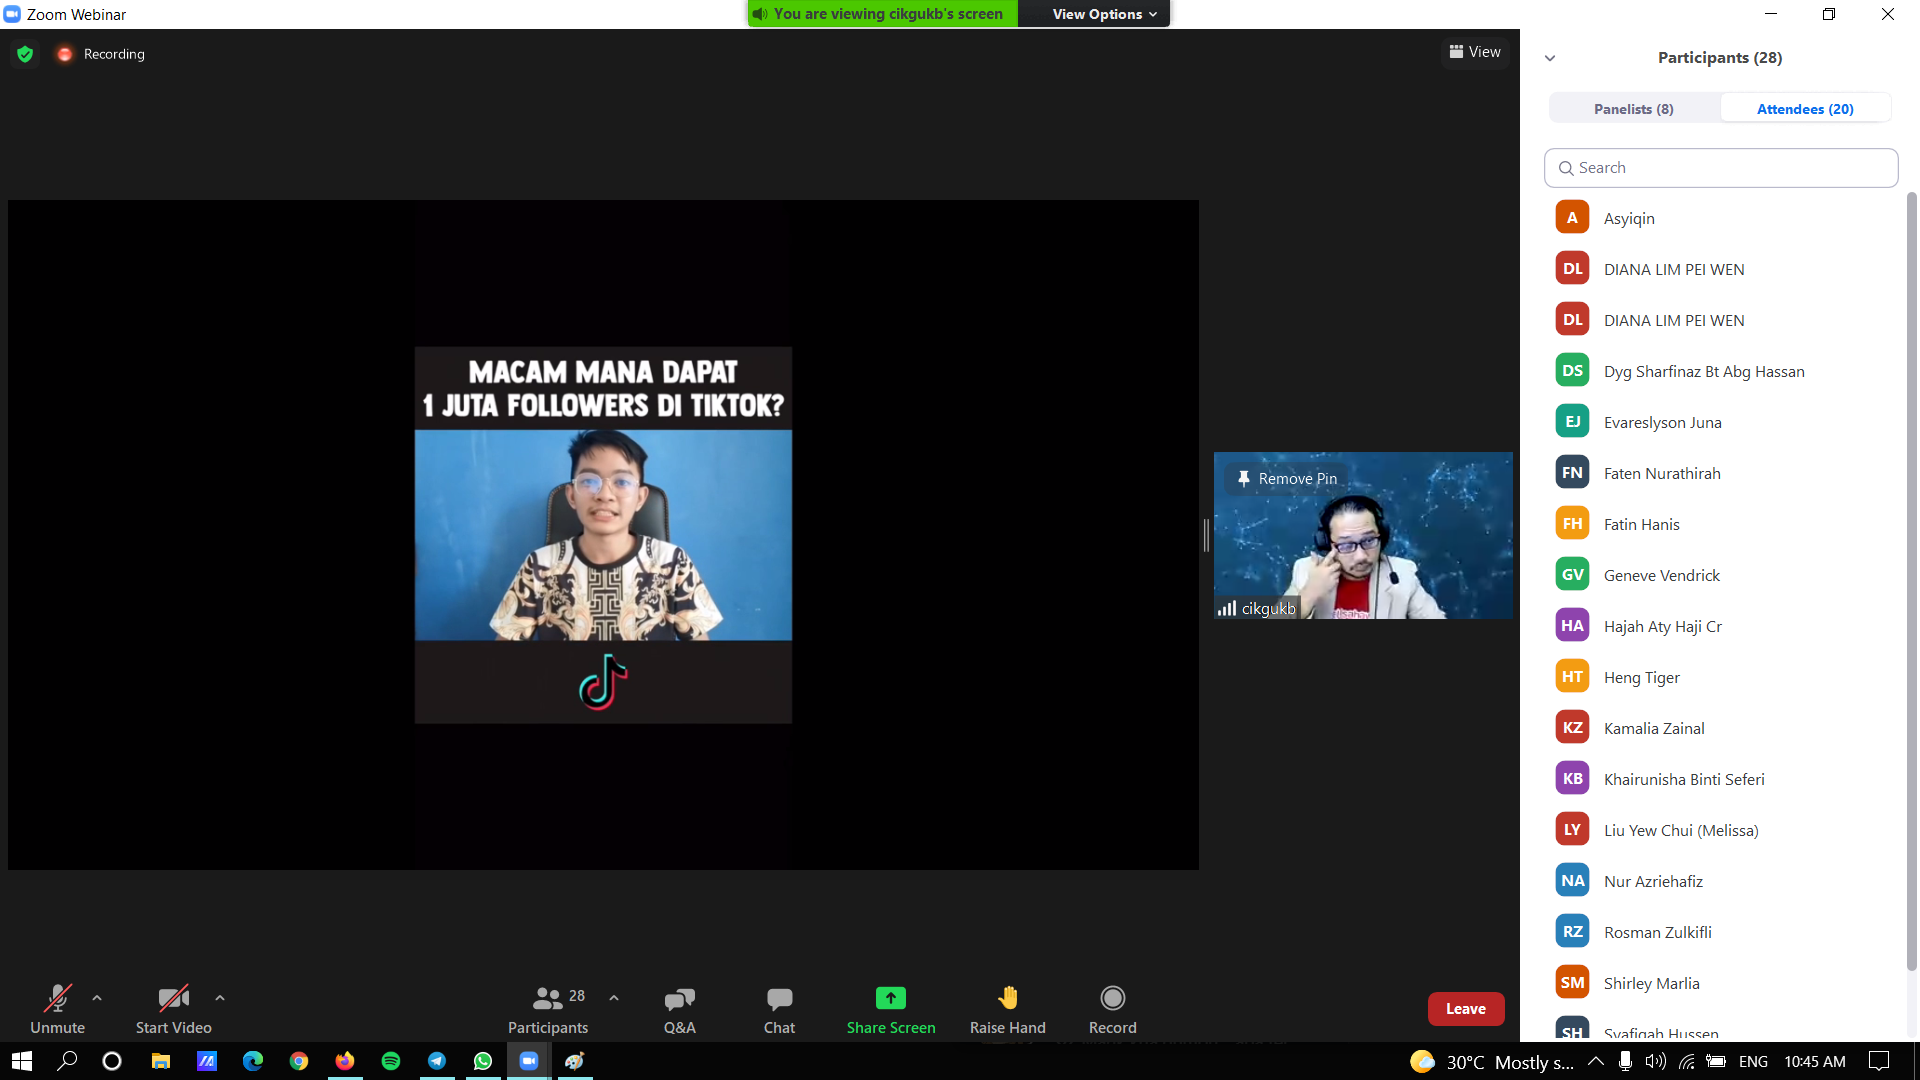1920x1080 pixels.
Task: Select attendee Geneve Vendrick
Action: click(1721, 575)
